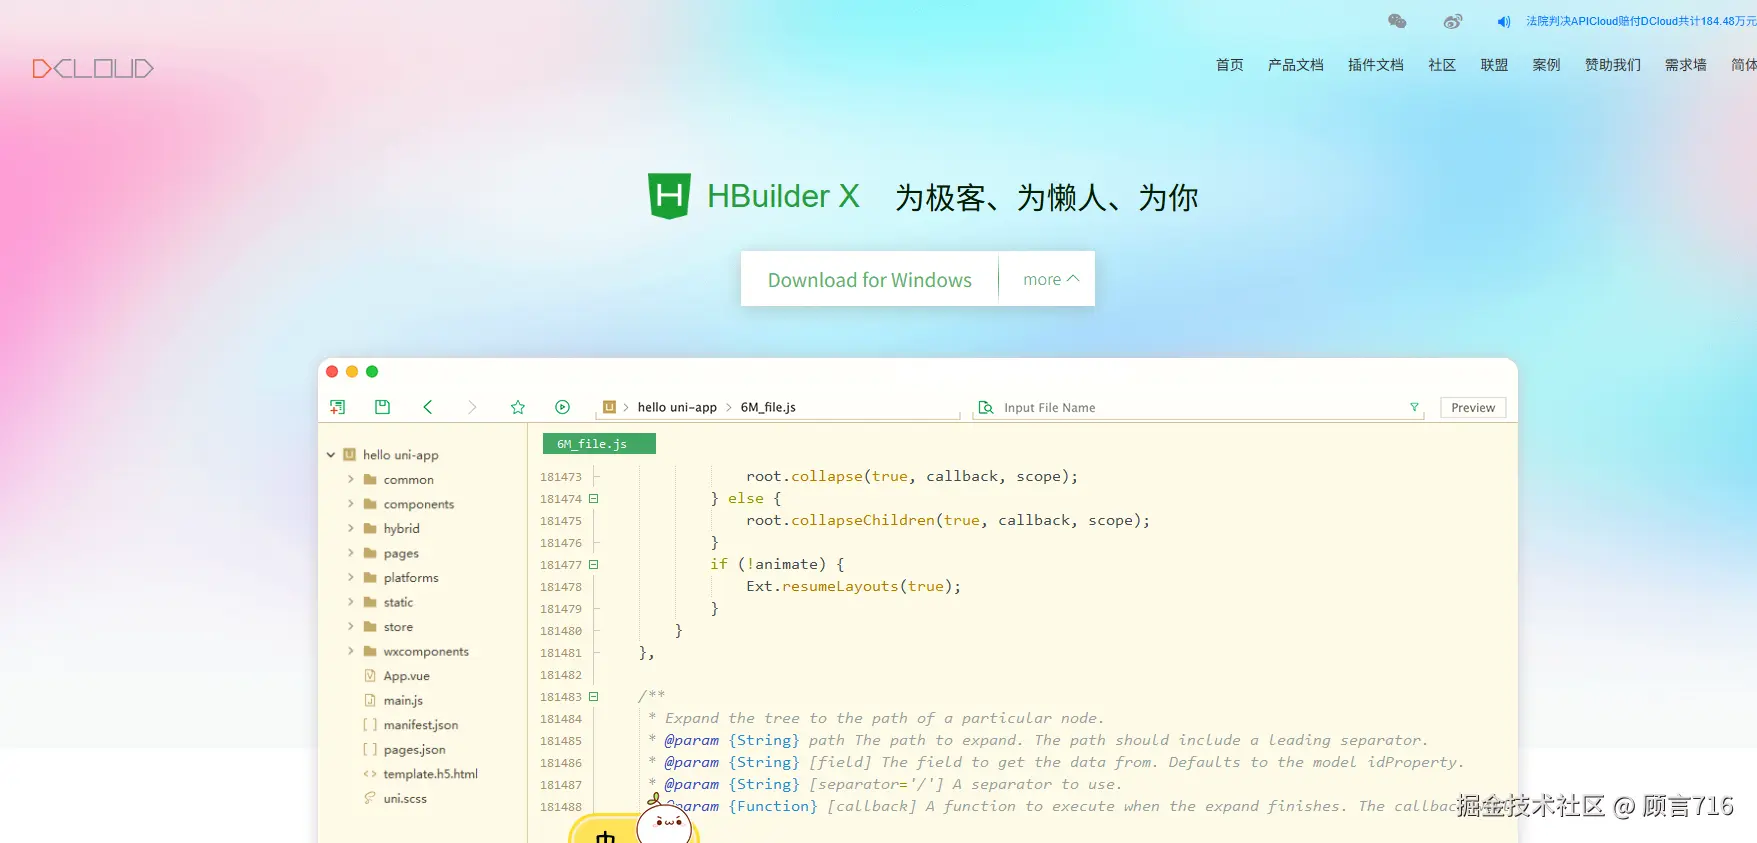Screen dimensions: 1757x843
Task: Click the 'root.collapseChildren' code line
Action: tap(948, 521)
